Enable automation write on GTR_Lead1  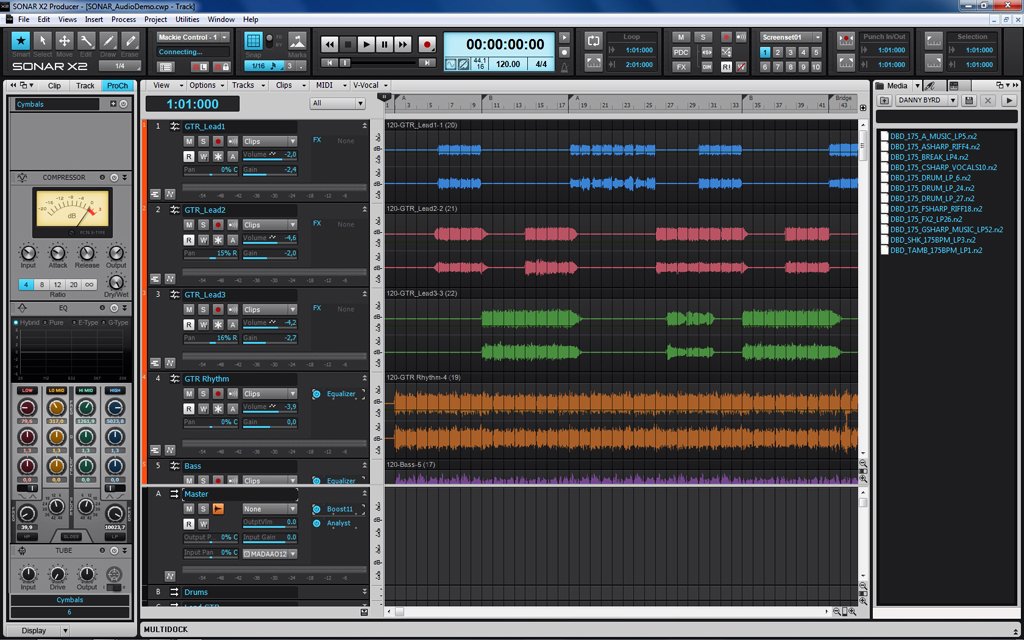click(203, 156)
